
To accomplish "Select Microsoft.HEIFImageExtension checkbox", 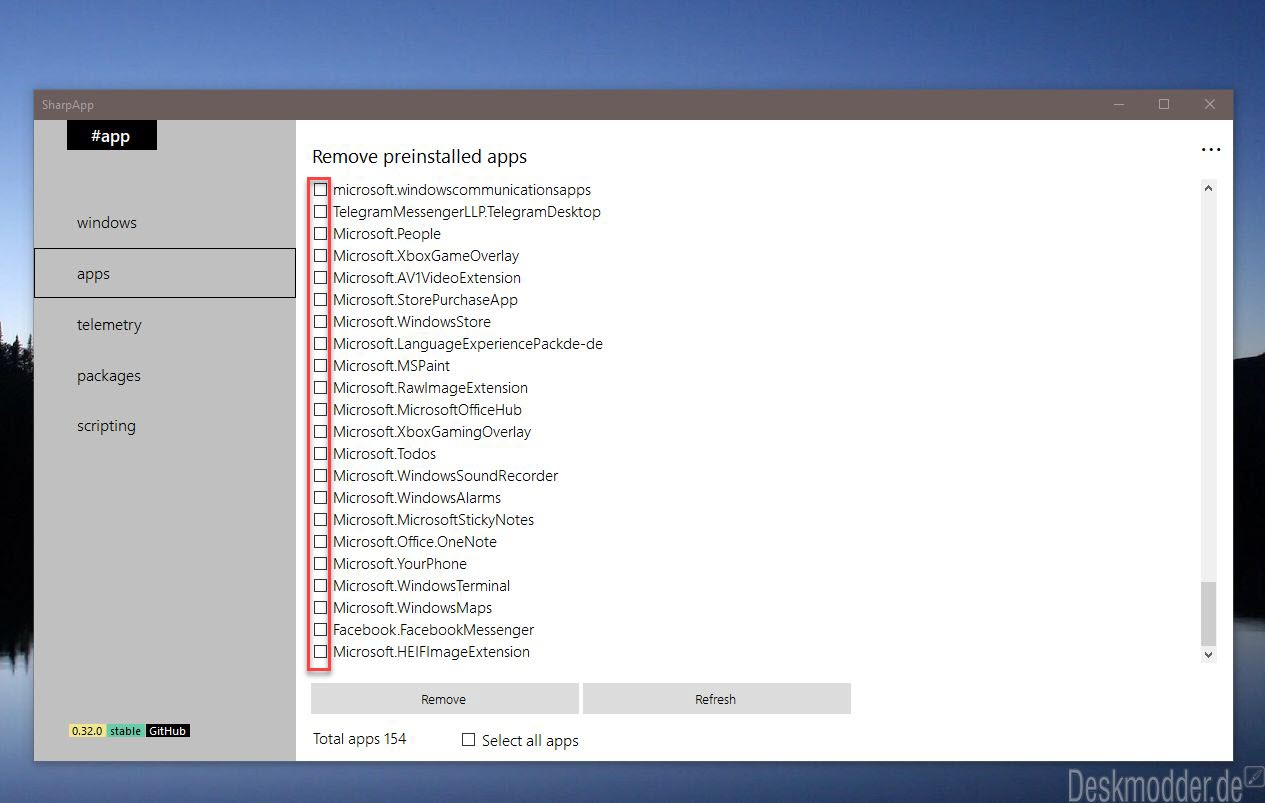I will pos(320,651).
